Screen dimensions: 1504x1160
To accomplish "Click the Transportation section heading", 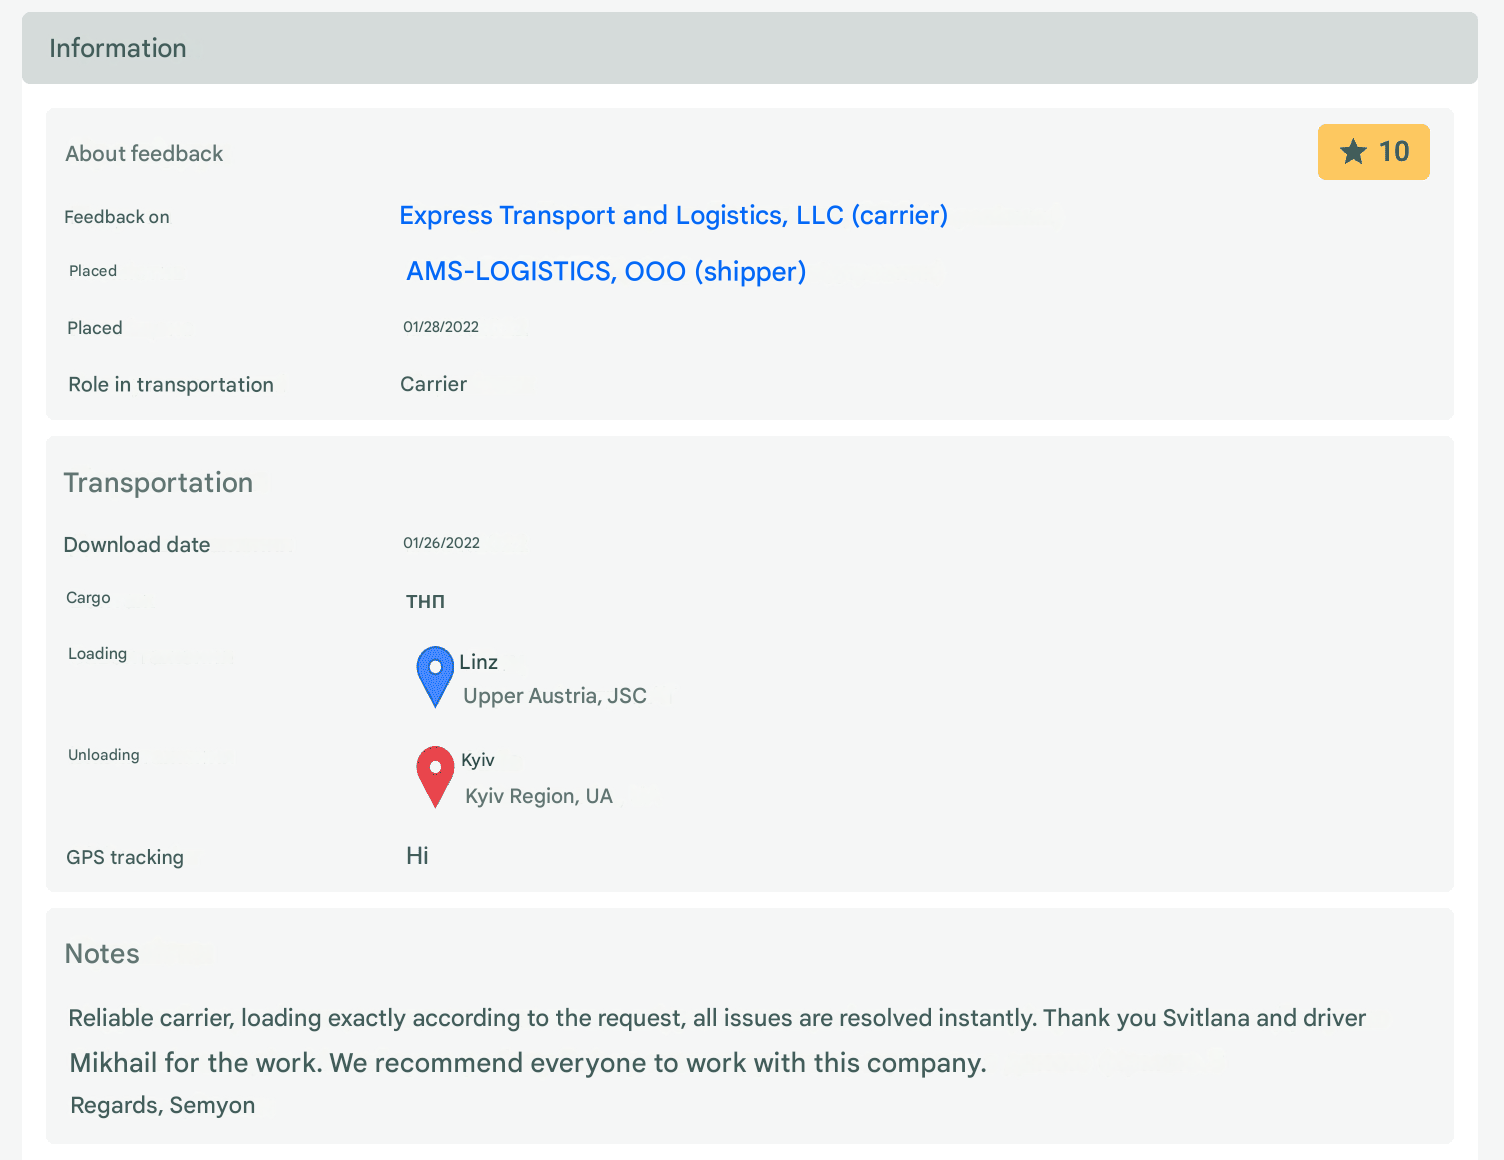I will point(158,483).
